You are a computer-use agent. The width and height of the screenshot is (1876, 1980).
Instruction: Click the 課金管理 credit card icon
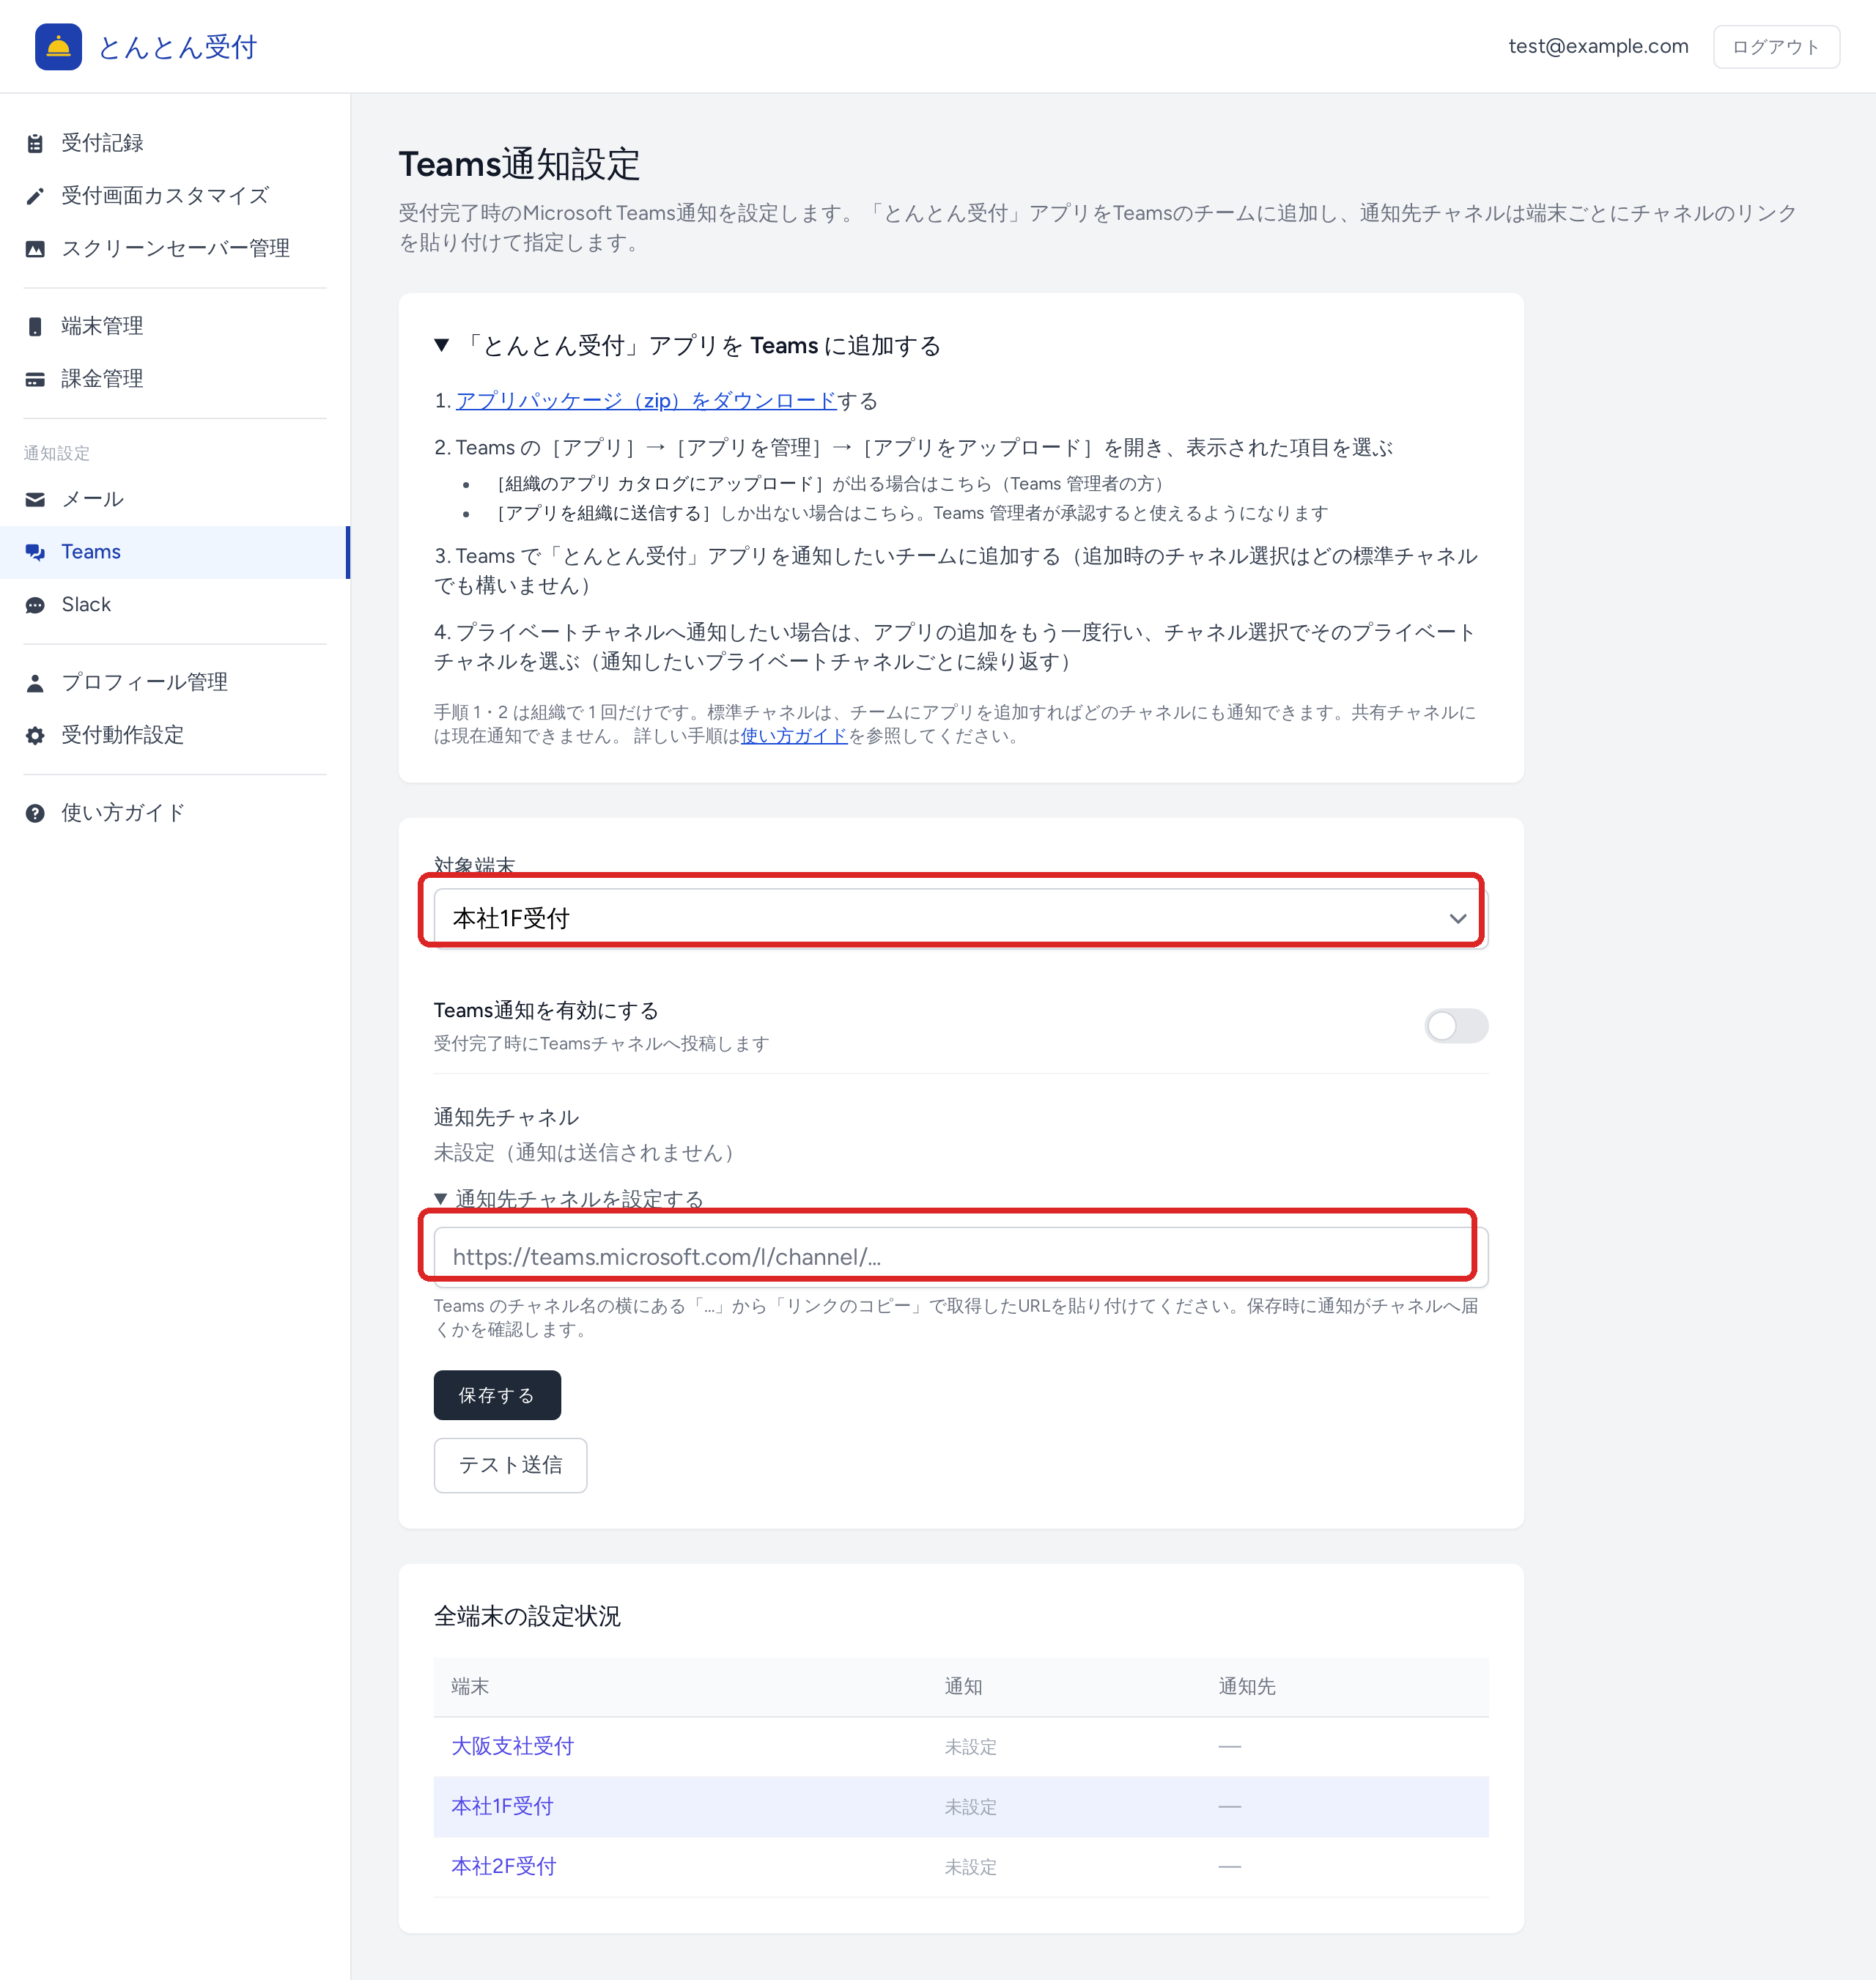35,379
